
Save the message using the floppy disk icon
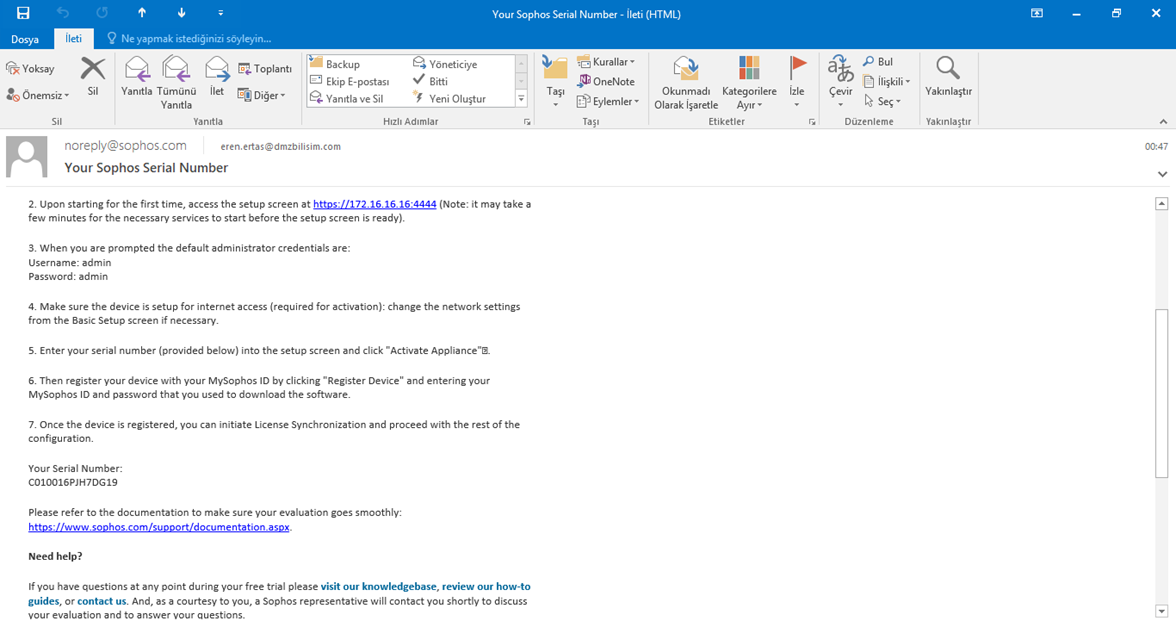(x=23, y=13)
